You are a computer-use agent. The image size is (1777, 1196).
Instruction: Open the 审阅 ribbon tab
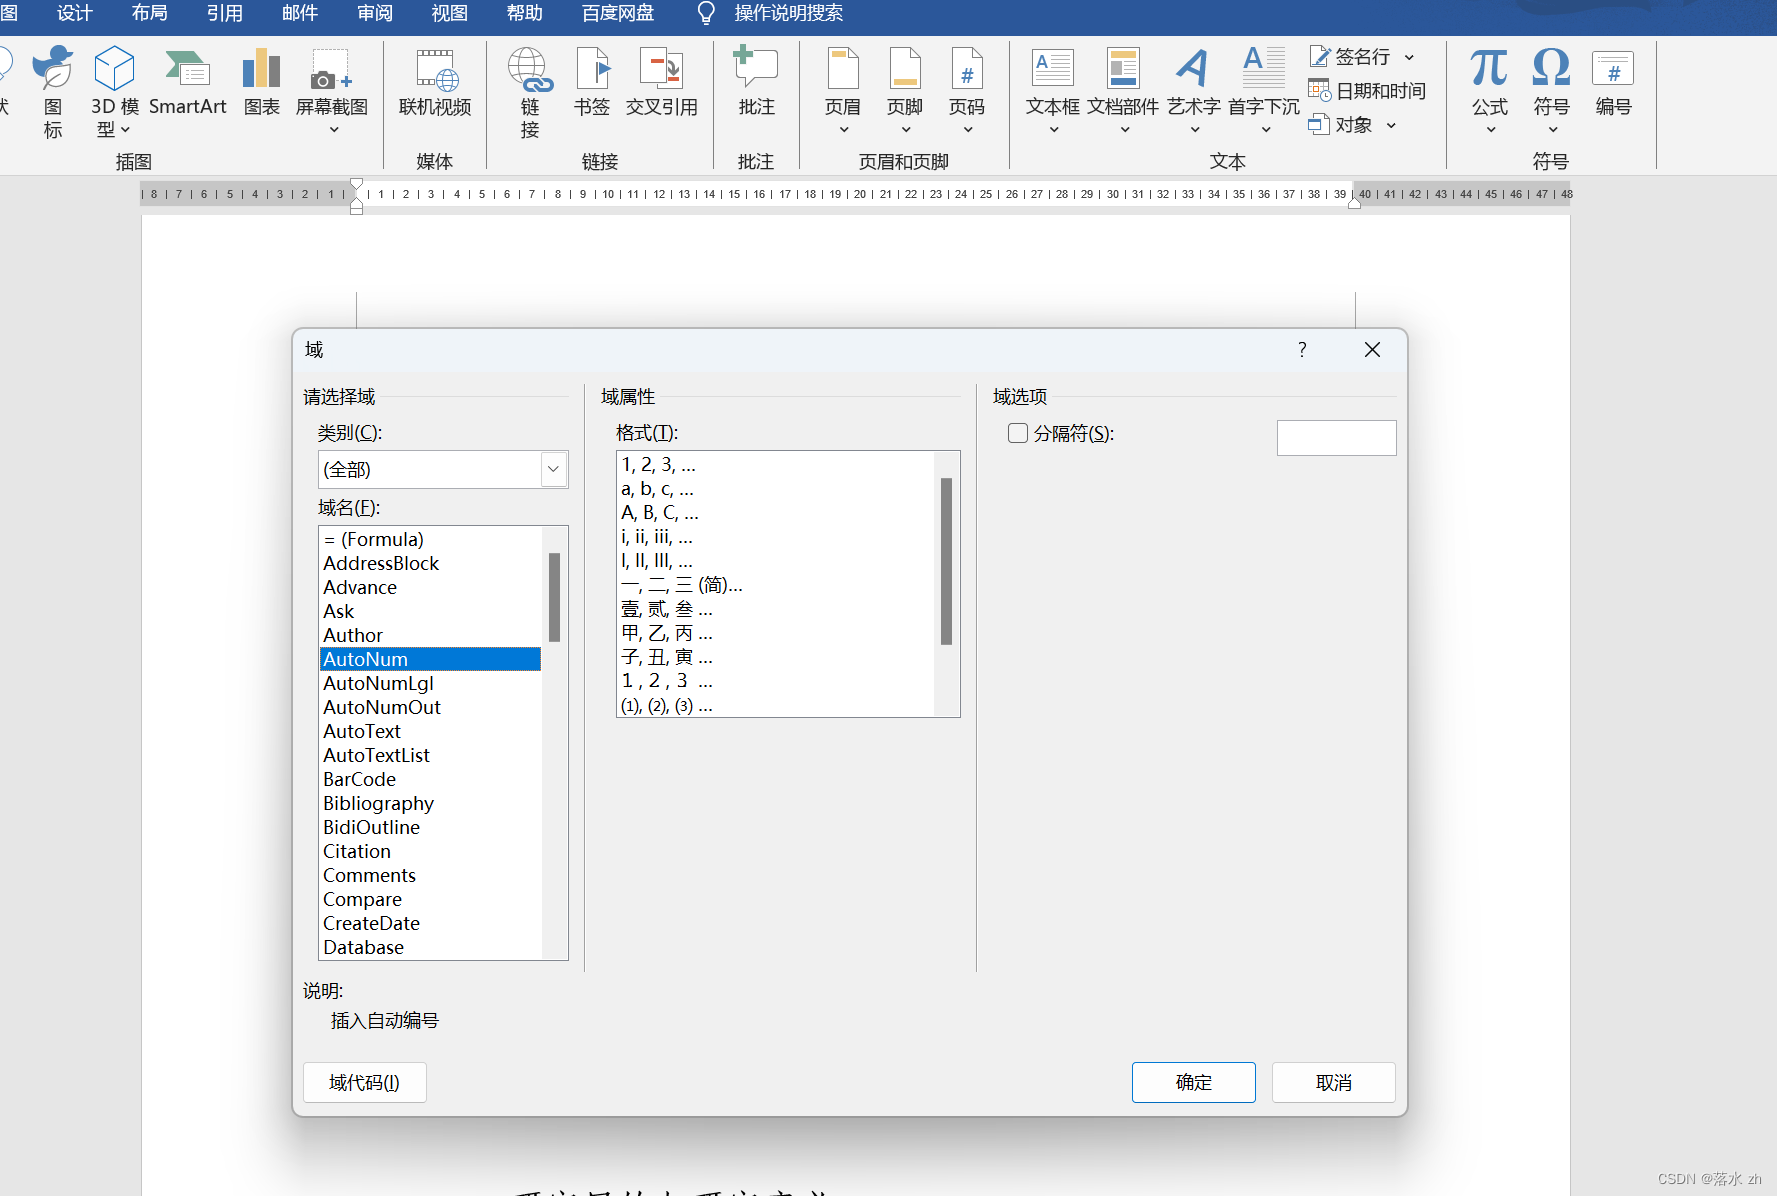click(375, 13)
